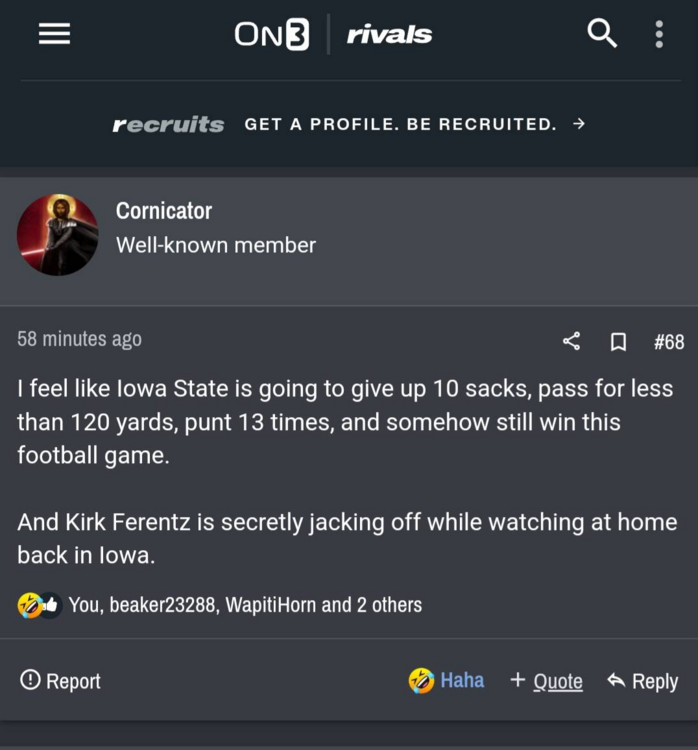Reply to Cornicator's post
Screen dimensions: 698x750
click(642, 681)
